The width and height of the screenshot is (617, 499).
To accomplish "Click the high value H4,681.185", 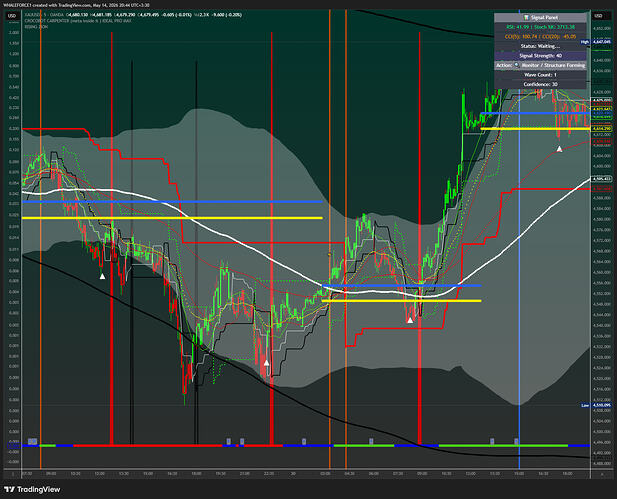I will [x=101, y=15].
